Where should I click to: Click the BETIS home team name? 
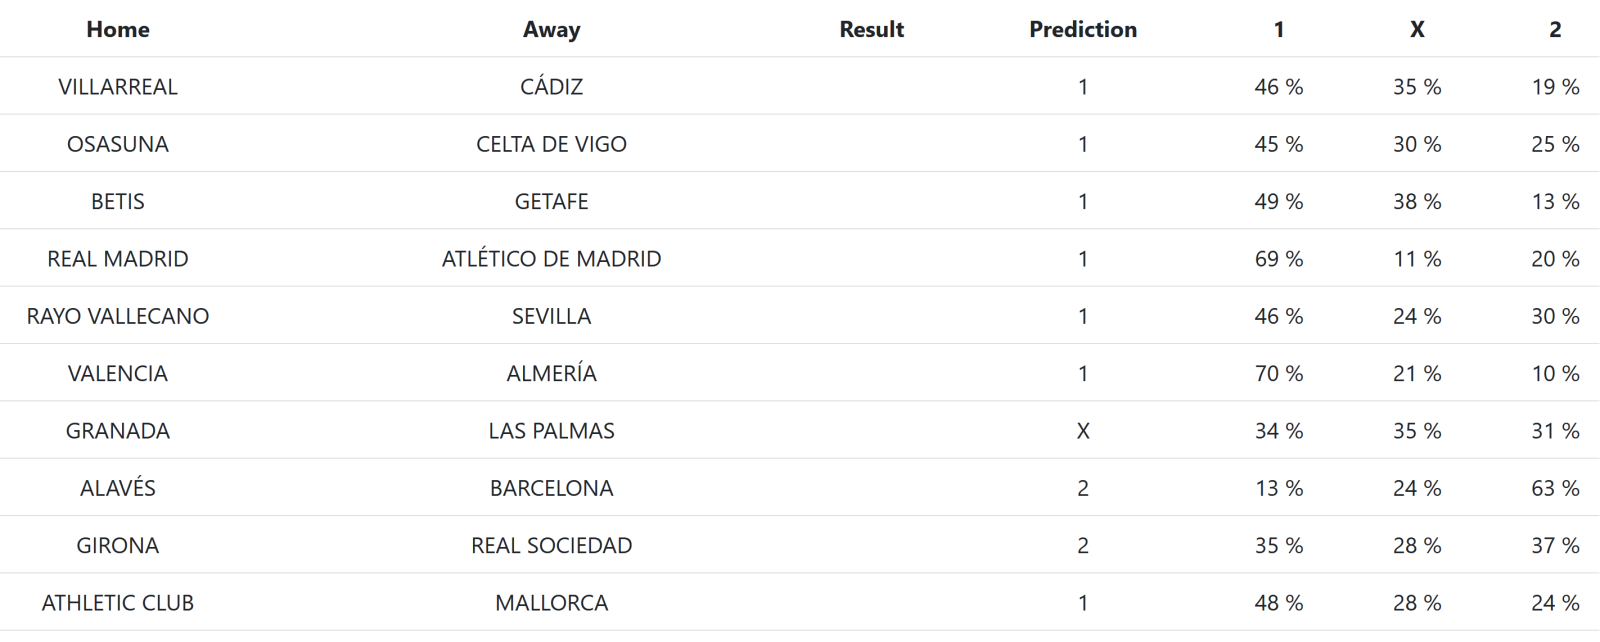tap(118, 202)
